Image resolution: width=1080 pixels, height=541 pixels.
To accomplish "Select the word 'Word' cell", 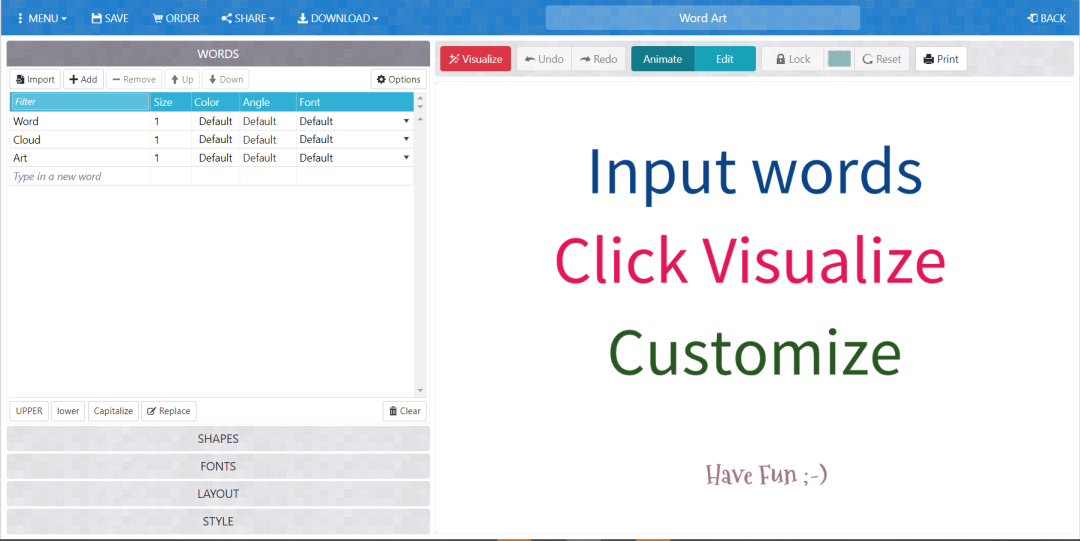I will [x=80, y=121].
